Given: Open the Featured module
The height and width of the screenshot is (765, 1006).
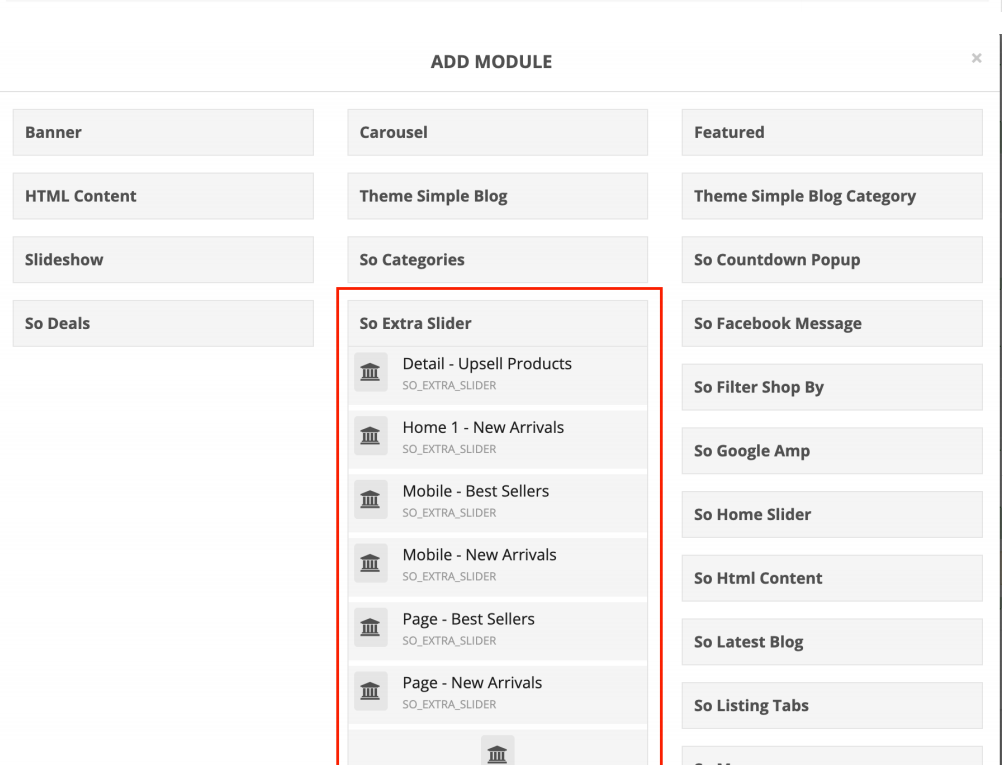Looking at the screenshot, I should 831,132.
